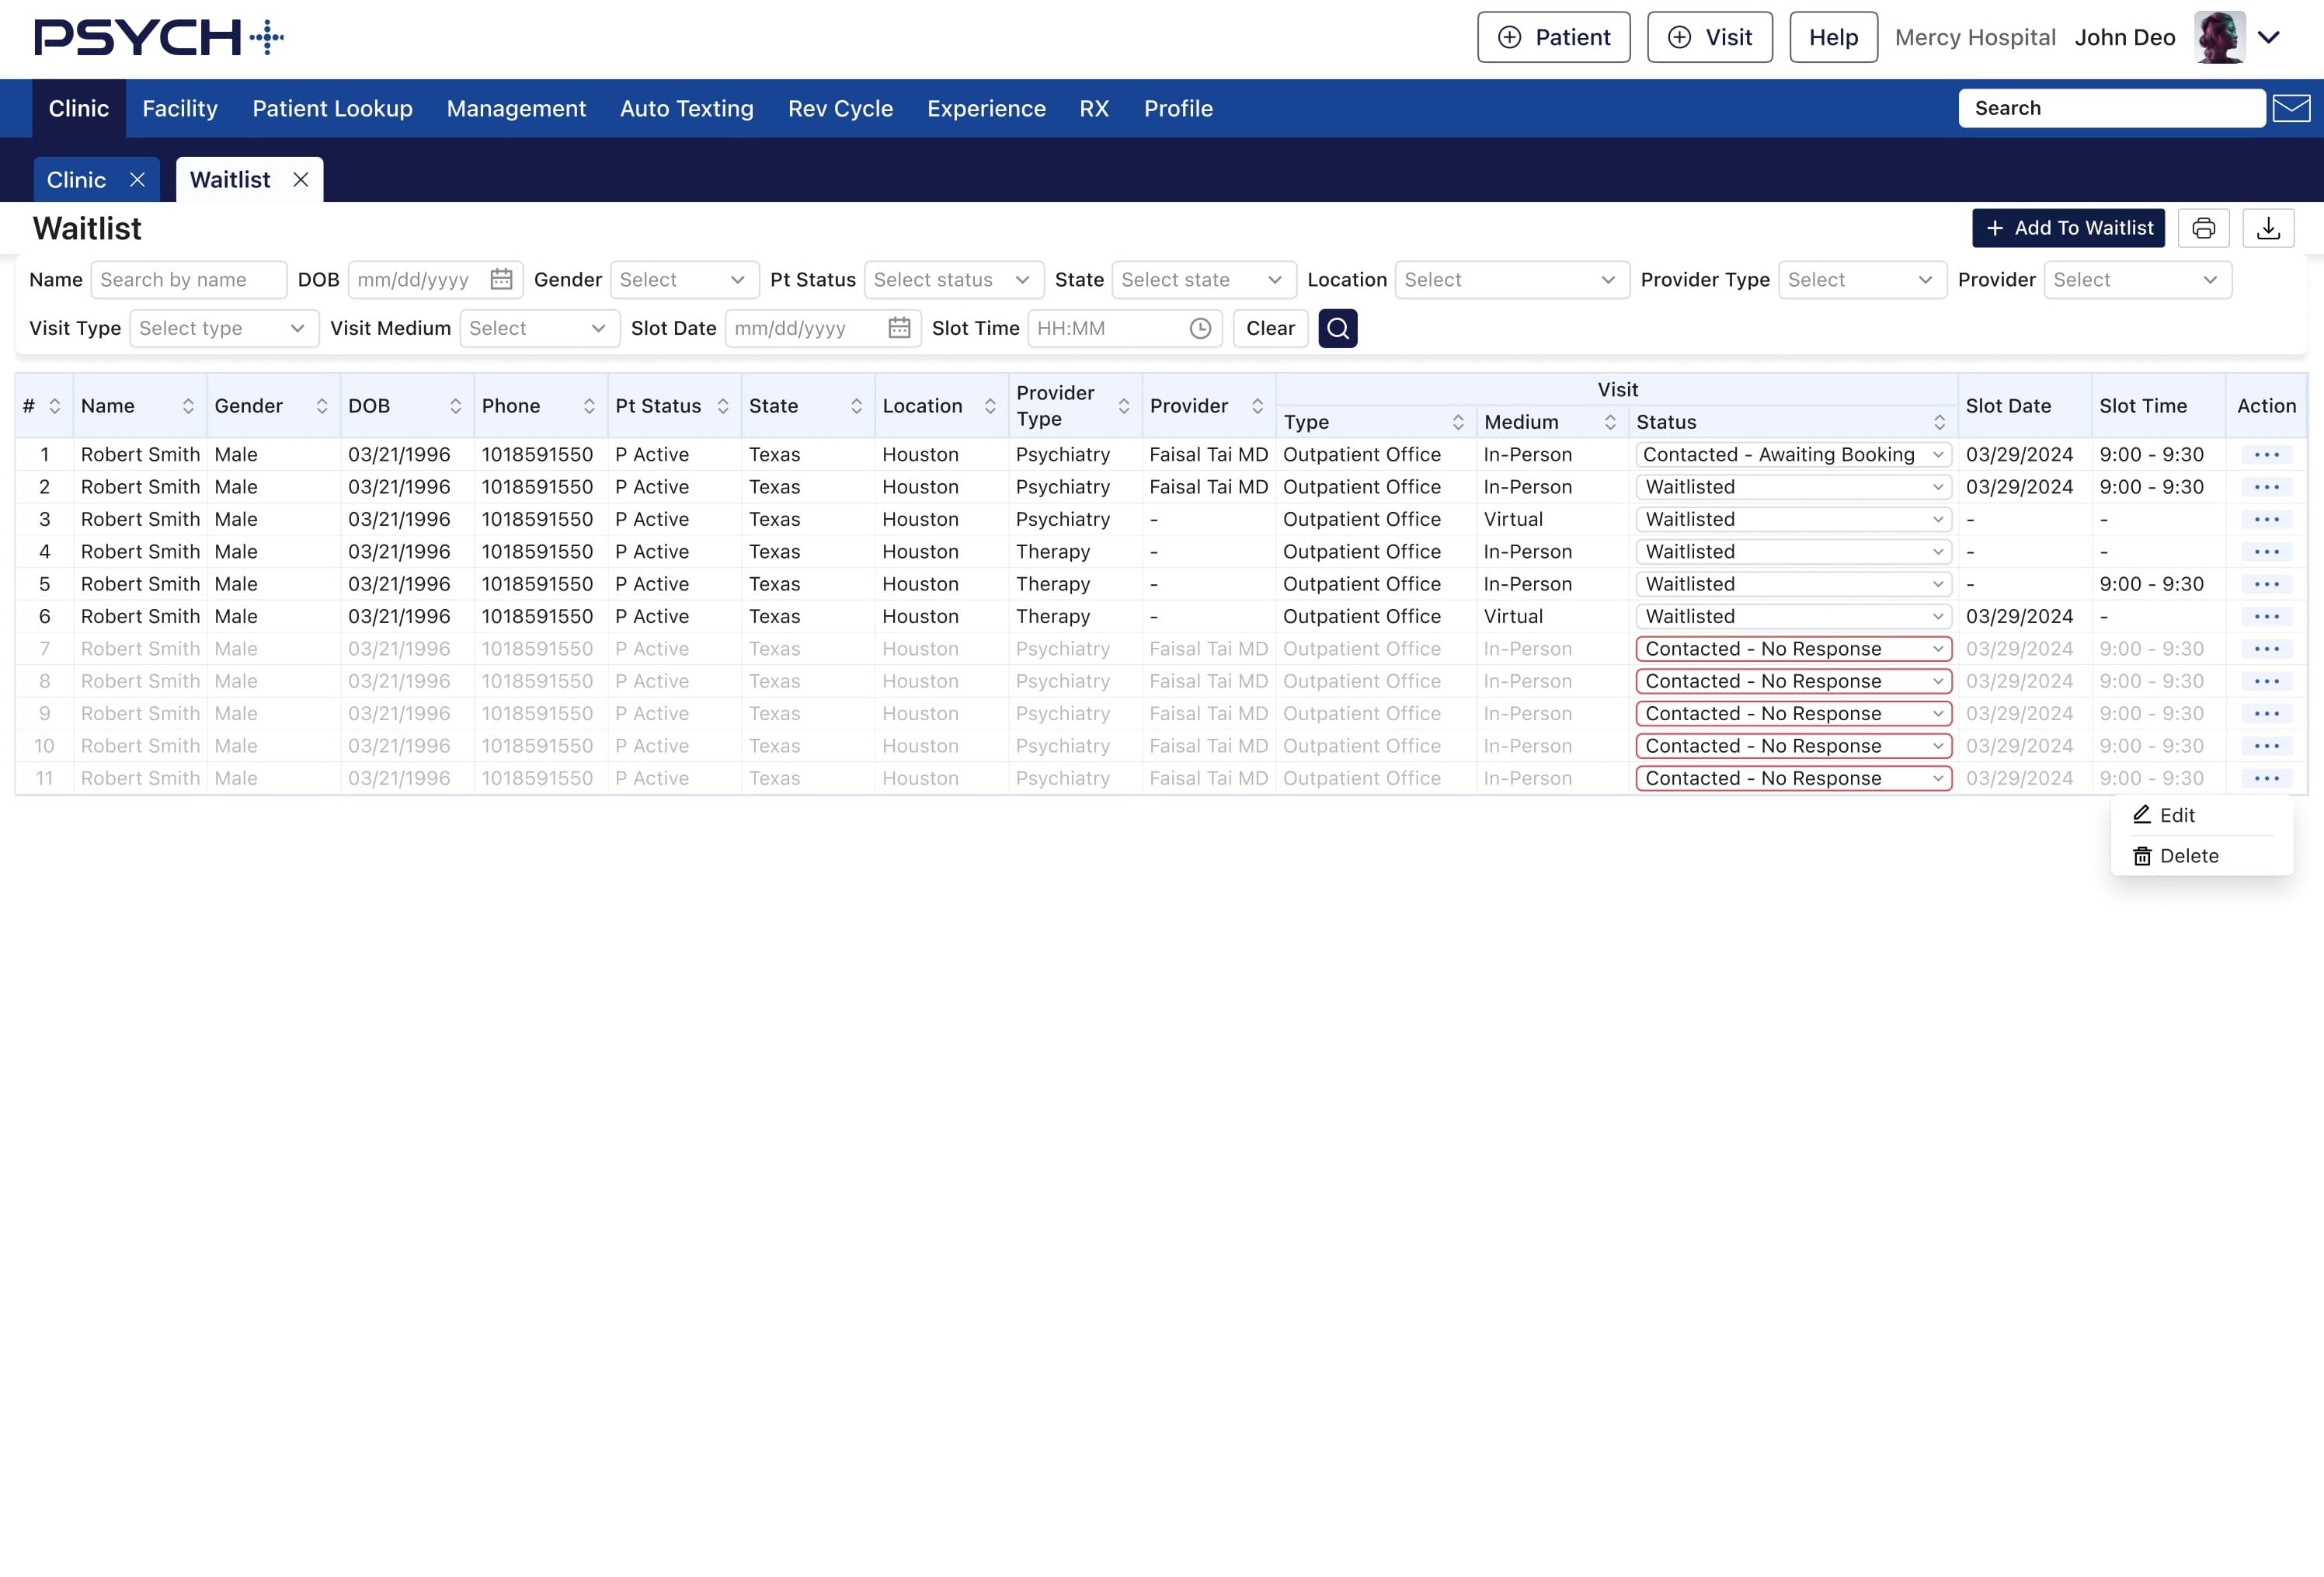This screenshot has height=1577, width=2324.
Task: Click the print icon button
Action: (x=2203, y=228)
